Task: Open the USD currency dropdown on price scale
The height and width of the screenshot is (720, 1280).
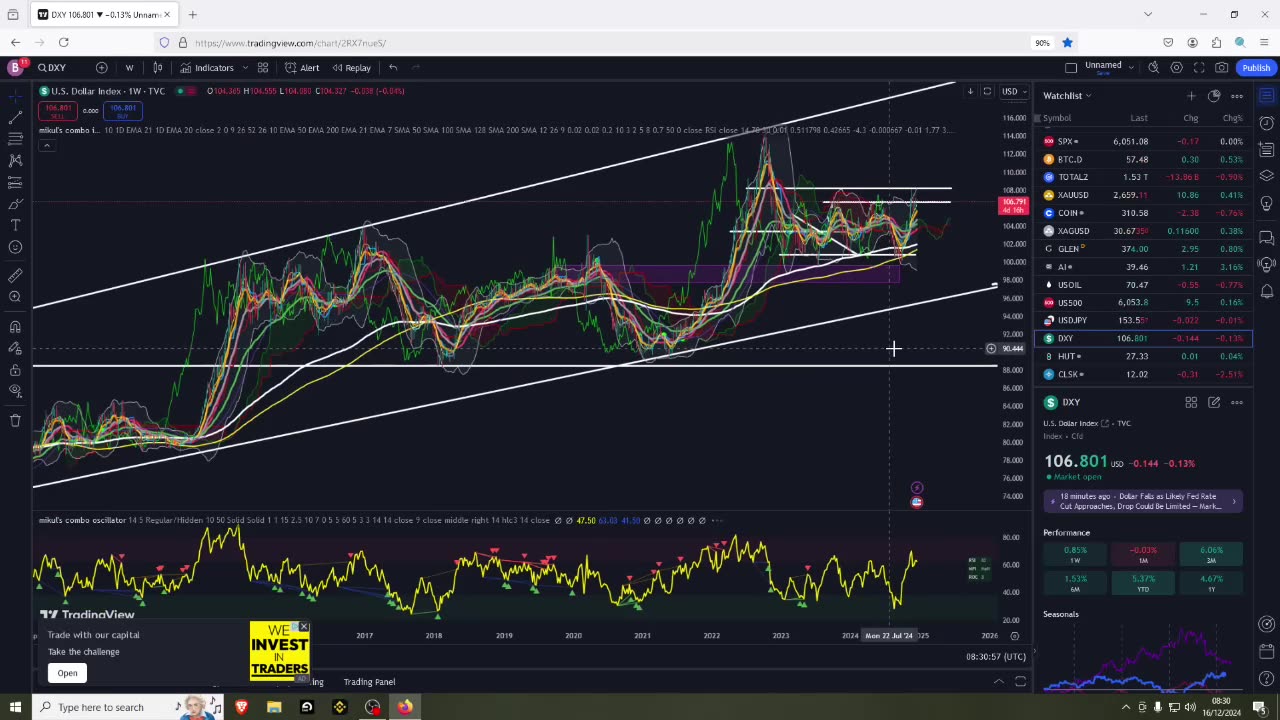Action: 1014,91
